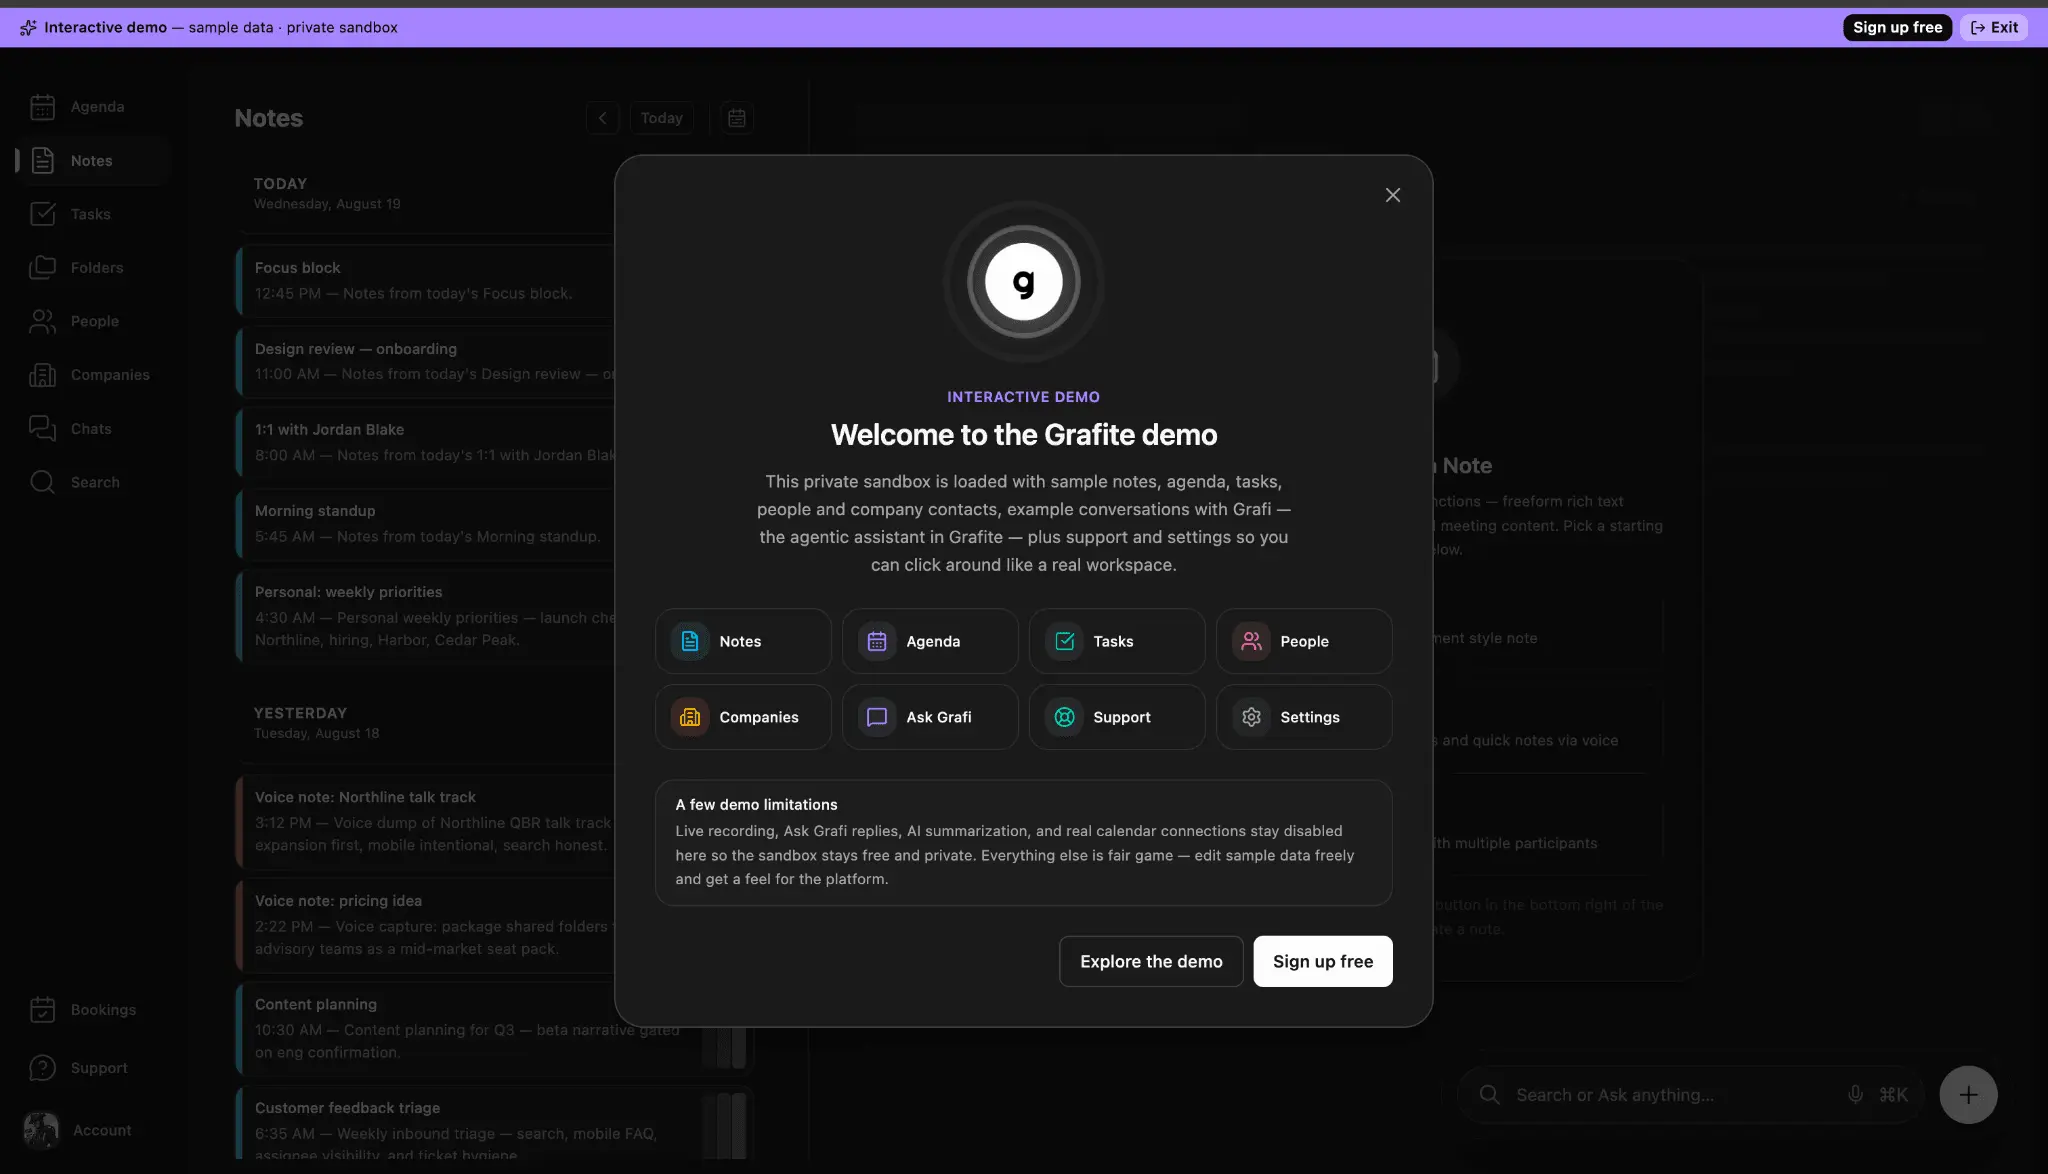Select Notes in the sidebar
Image resolution: width=2048 pixels, height=1174 pixels.
tap(92, 161)
